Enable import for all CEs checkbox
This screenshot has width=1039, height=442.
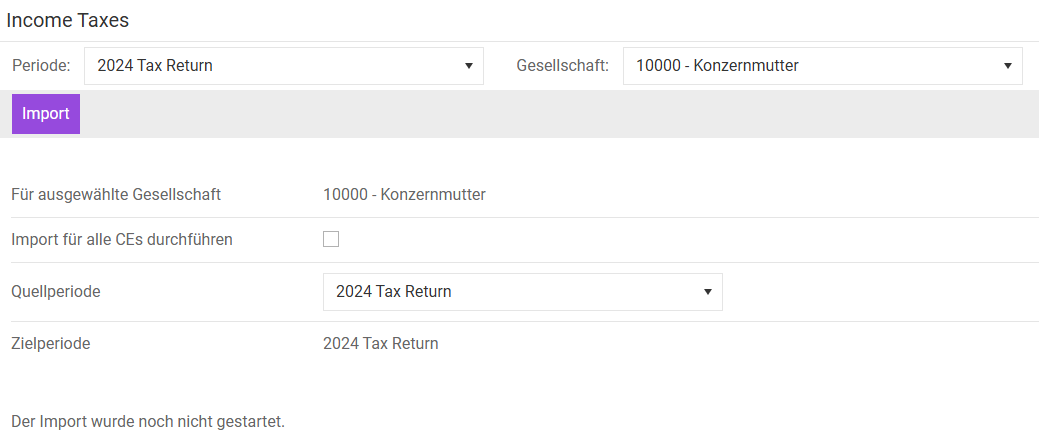click(x=331, y=239)
